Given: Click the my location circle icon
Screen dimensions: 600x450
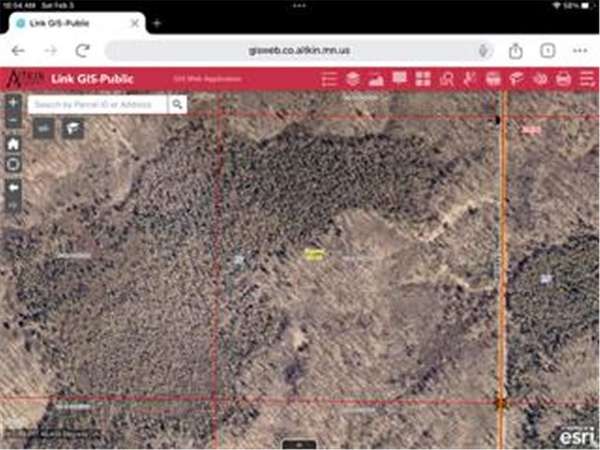Looking at the screenshot, I should (x=13, y=164).
